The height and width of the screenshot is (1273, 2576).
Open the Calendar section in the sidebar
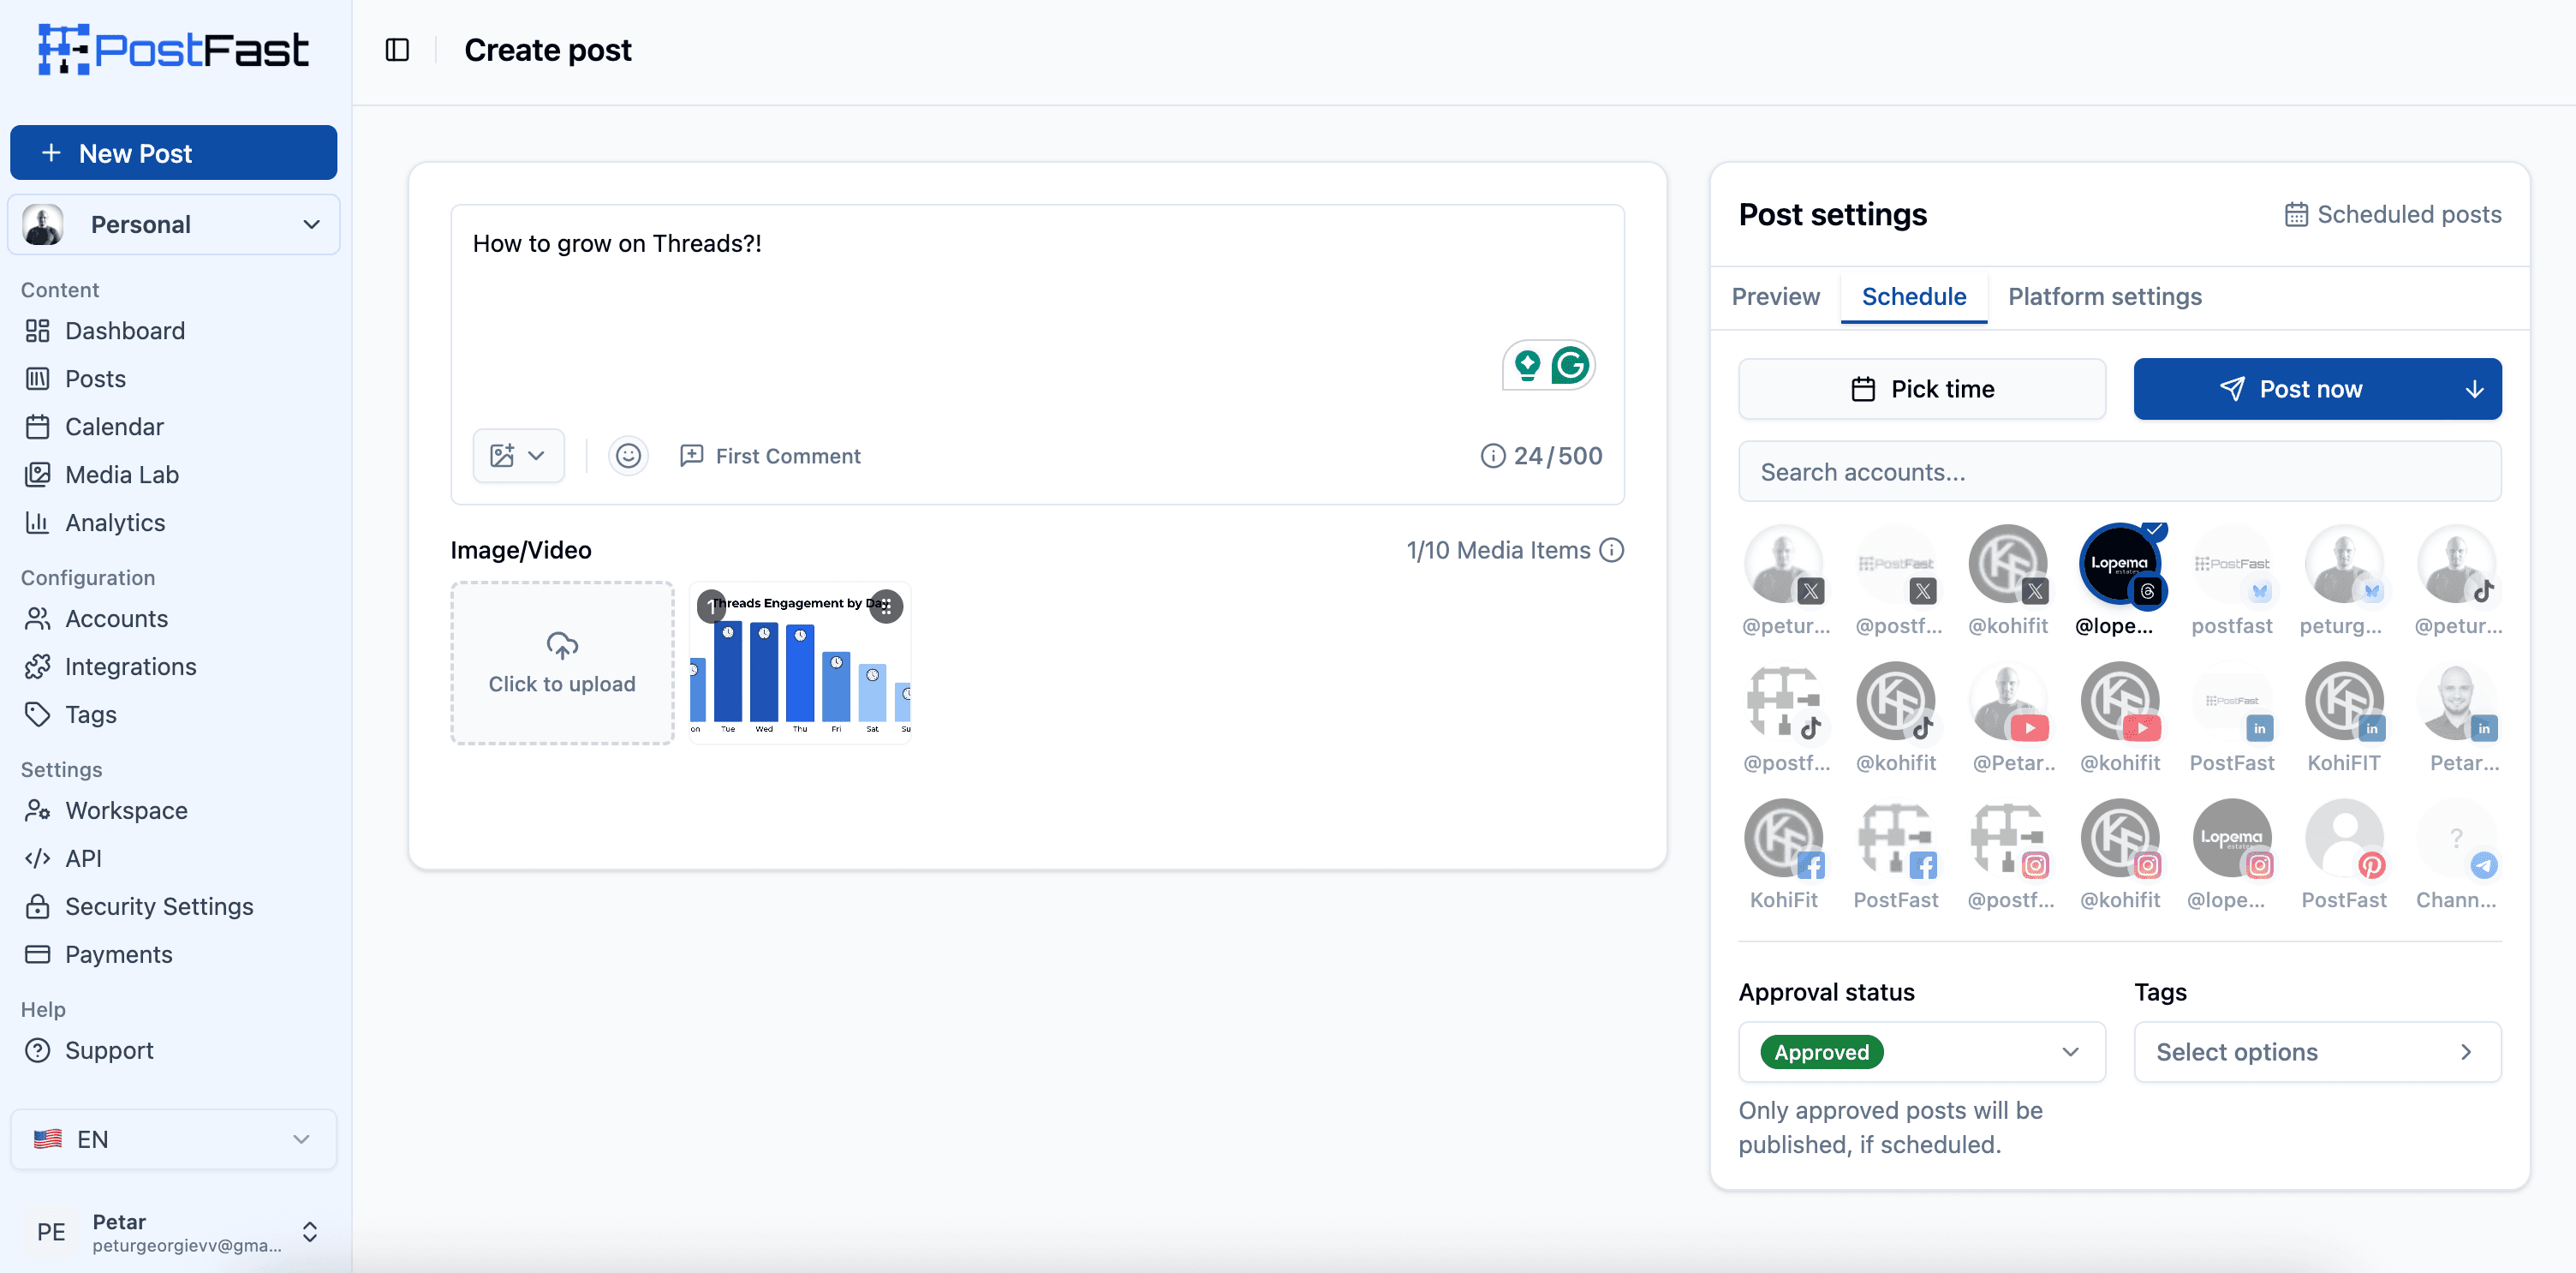pyautogui.click(x=113, y=426)
